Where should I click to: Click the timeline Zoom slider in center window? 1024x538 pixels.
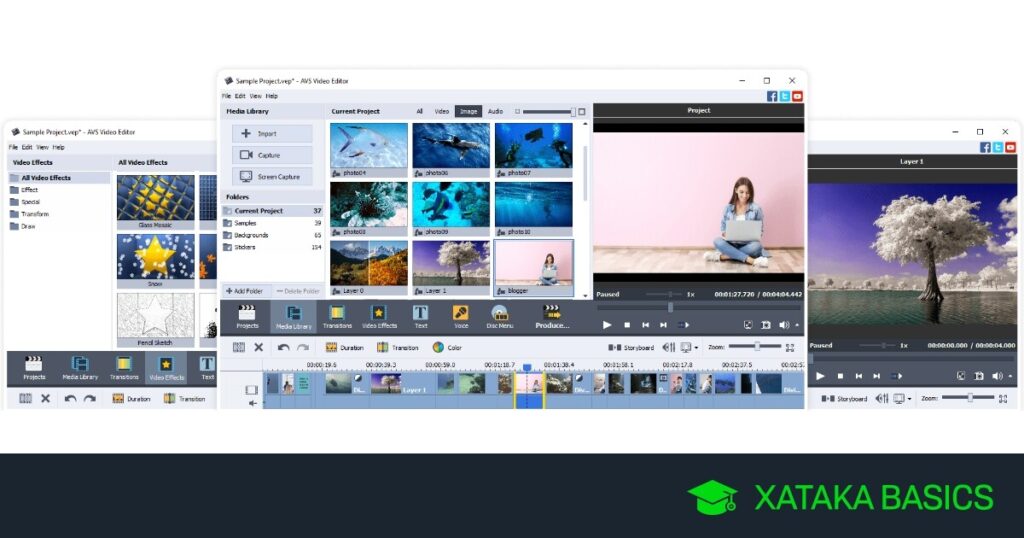755,346
